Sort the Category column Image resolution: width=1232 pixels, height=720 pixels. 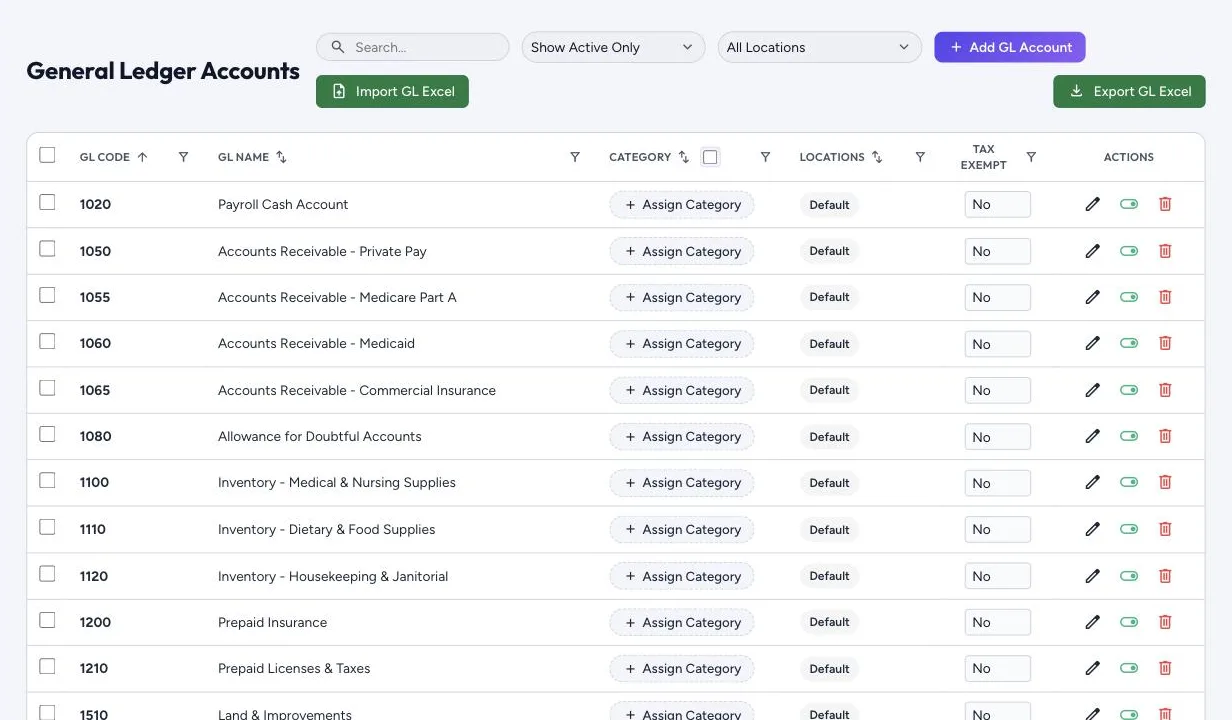684,157
